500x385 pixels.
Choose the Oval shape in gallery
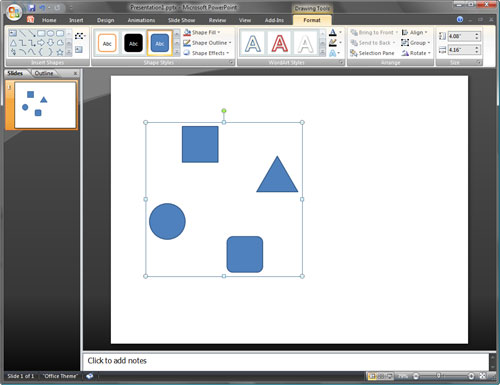tap(50, 33)
